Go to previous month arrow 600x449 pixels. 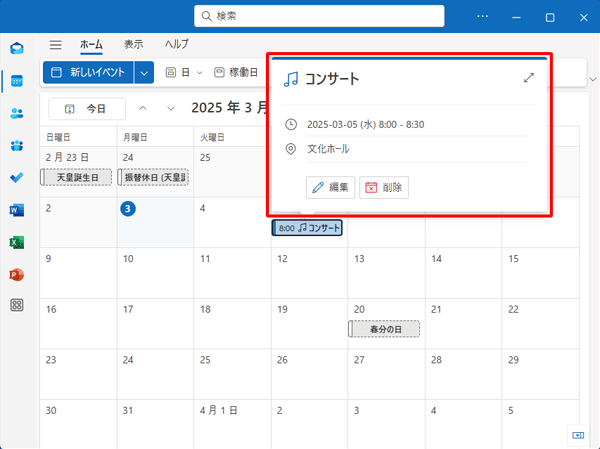143,109
